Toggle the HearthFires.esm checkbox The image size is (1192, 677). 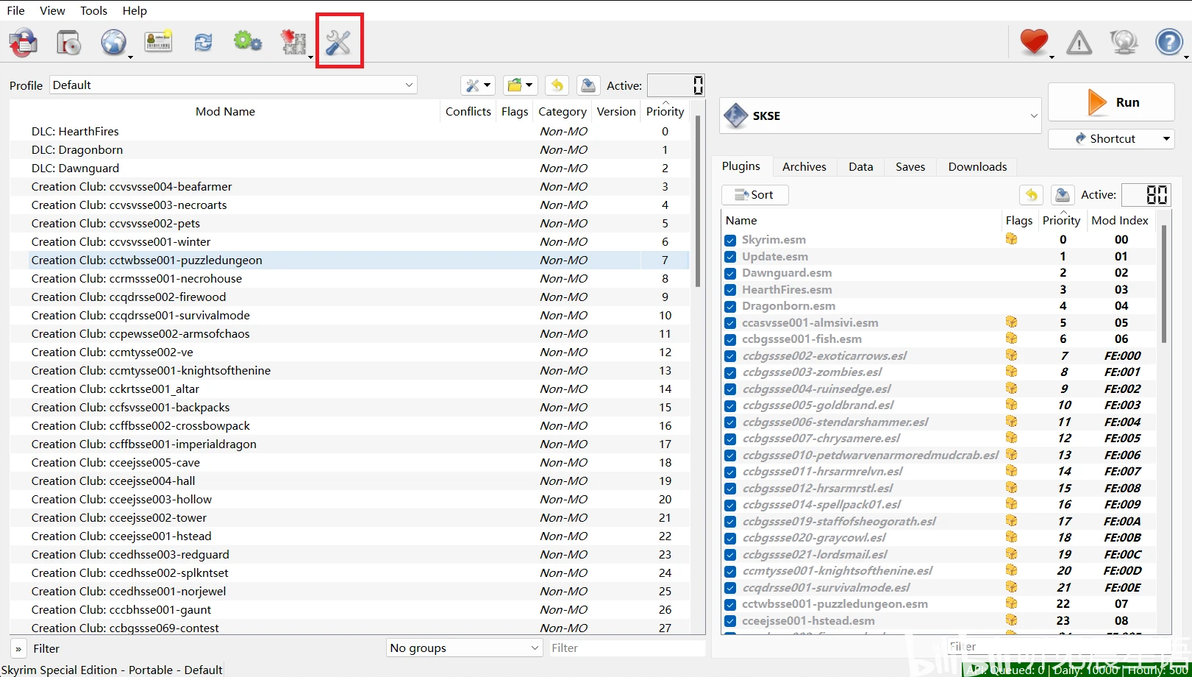[731, 289]
